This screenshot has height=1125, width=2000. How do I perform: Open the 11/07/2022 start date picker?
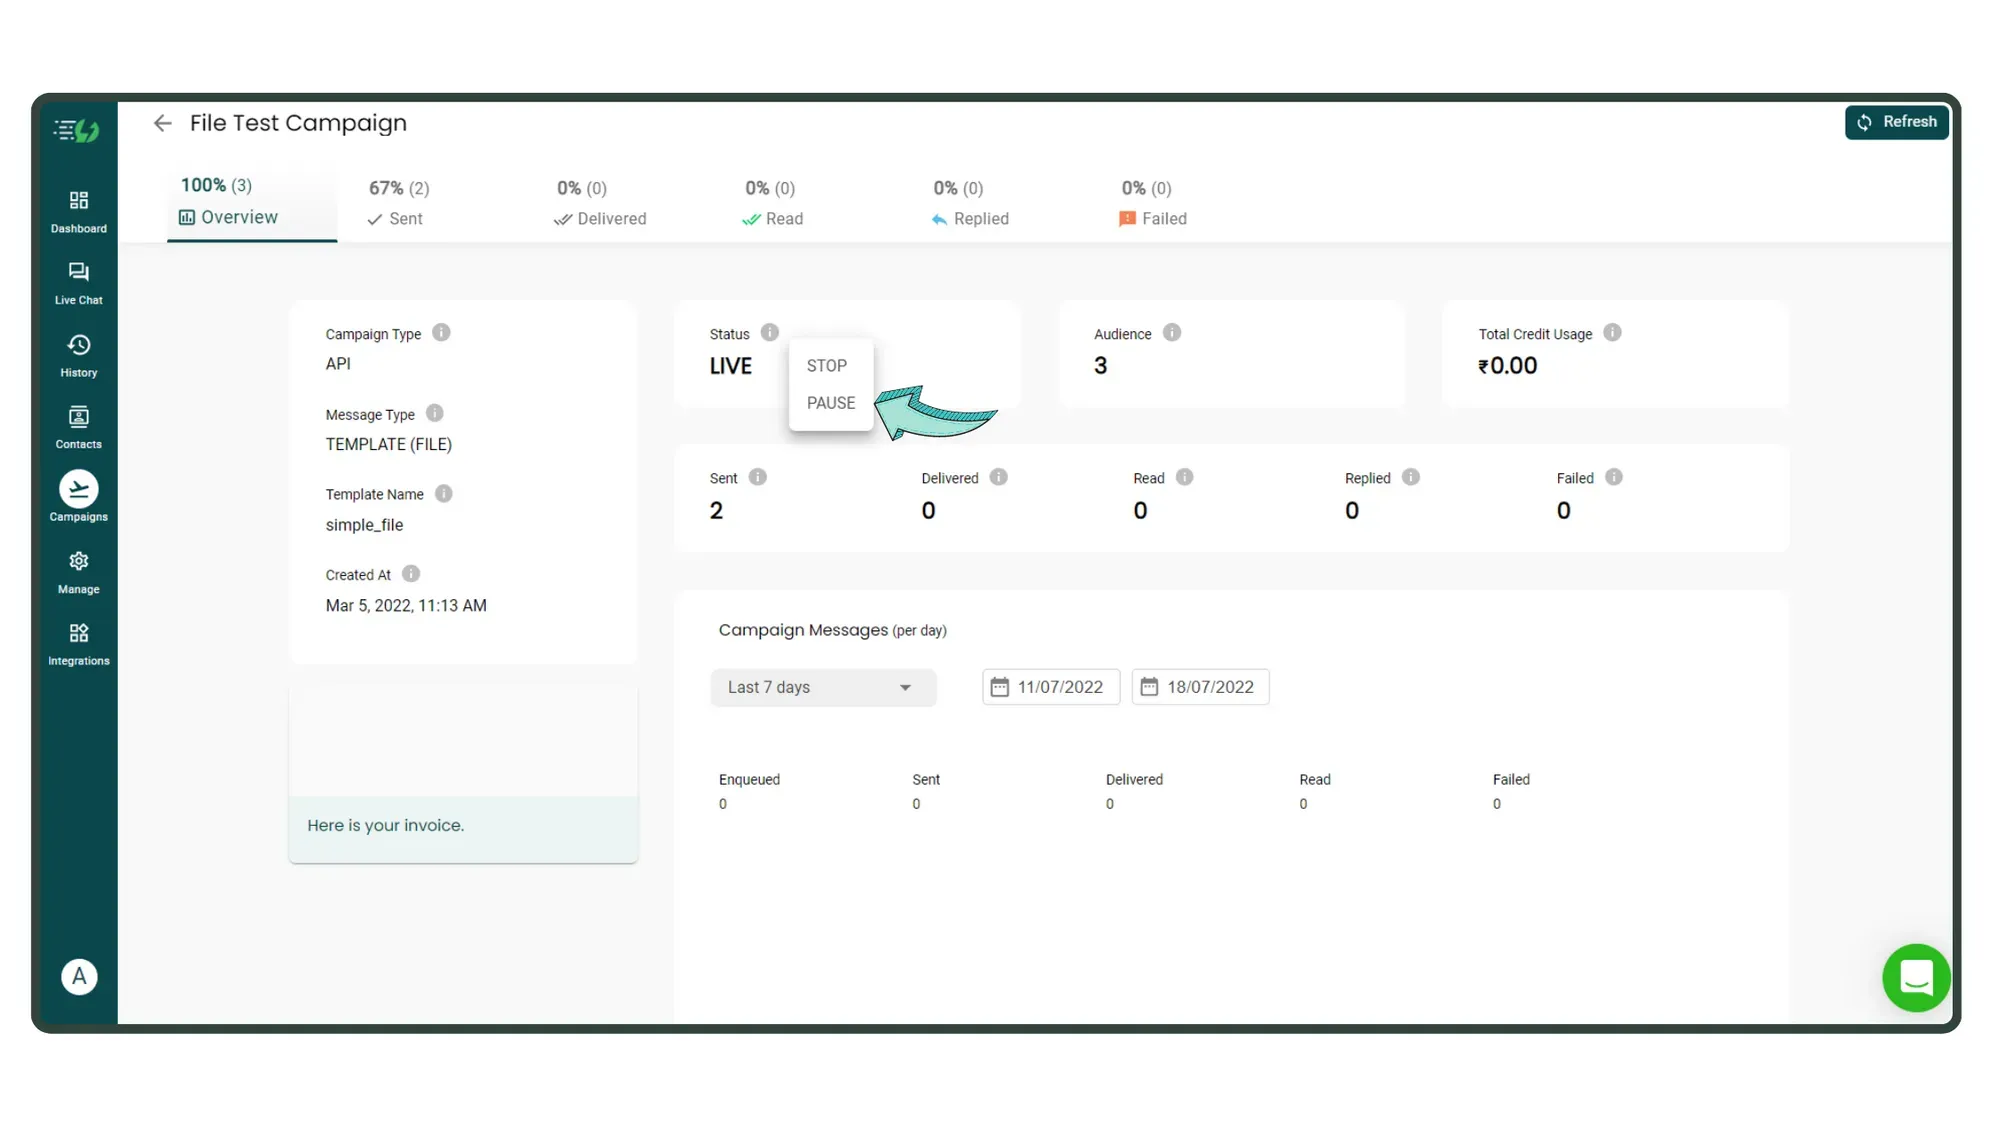[x=1050, y=687]
